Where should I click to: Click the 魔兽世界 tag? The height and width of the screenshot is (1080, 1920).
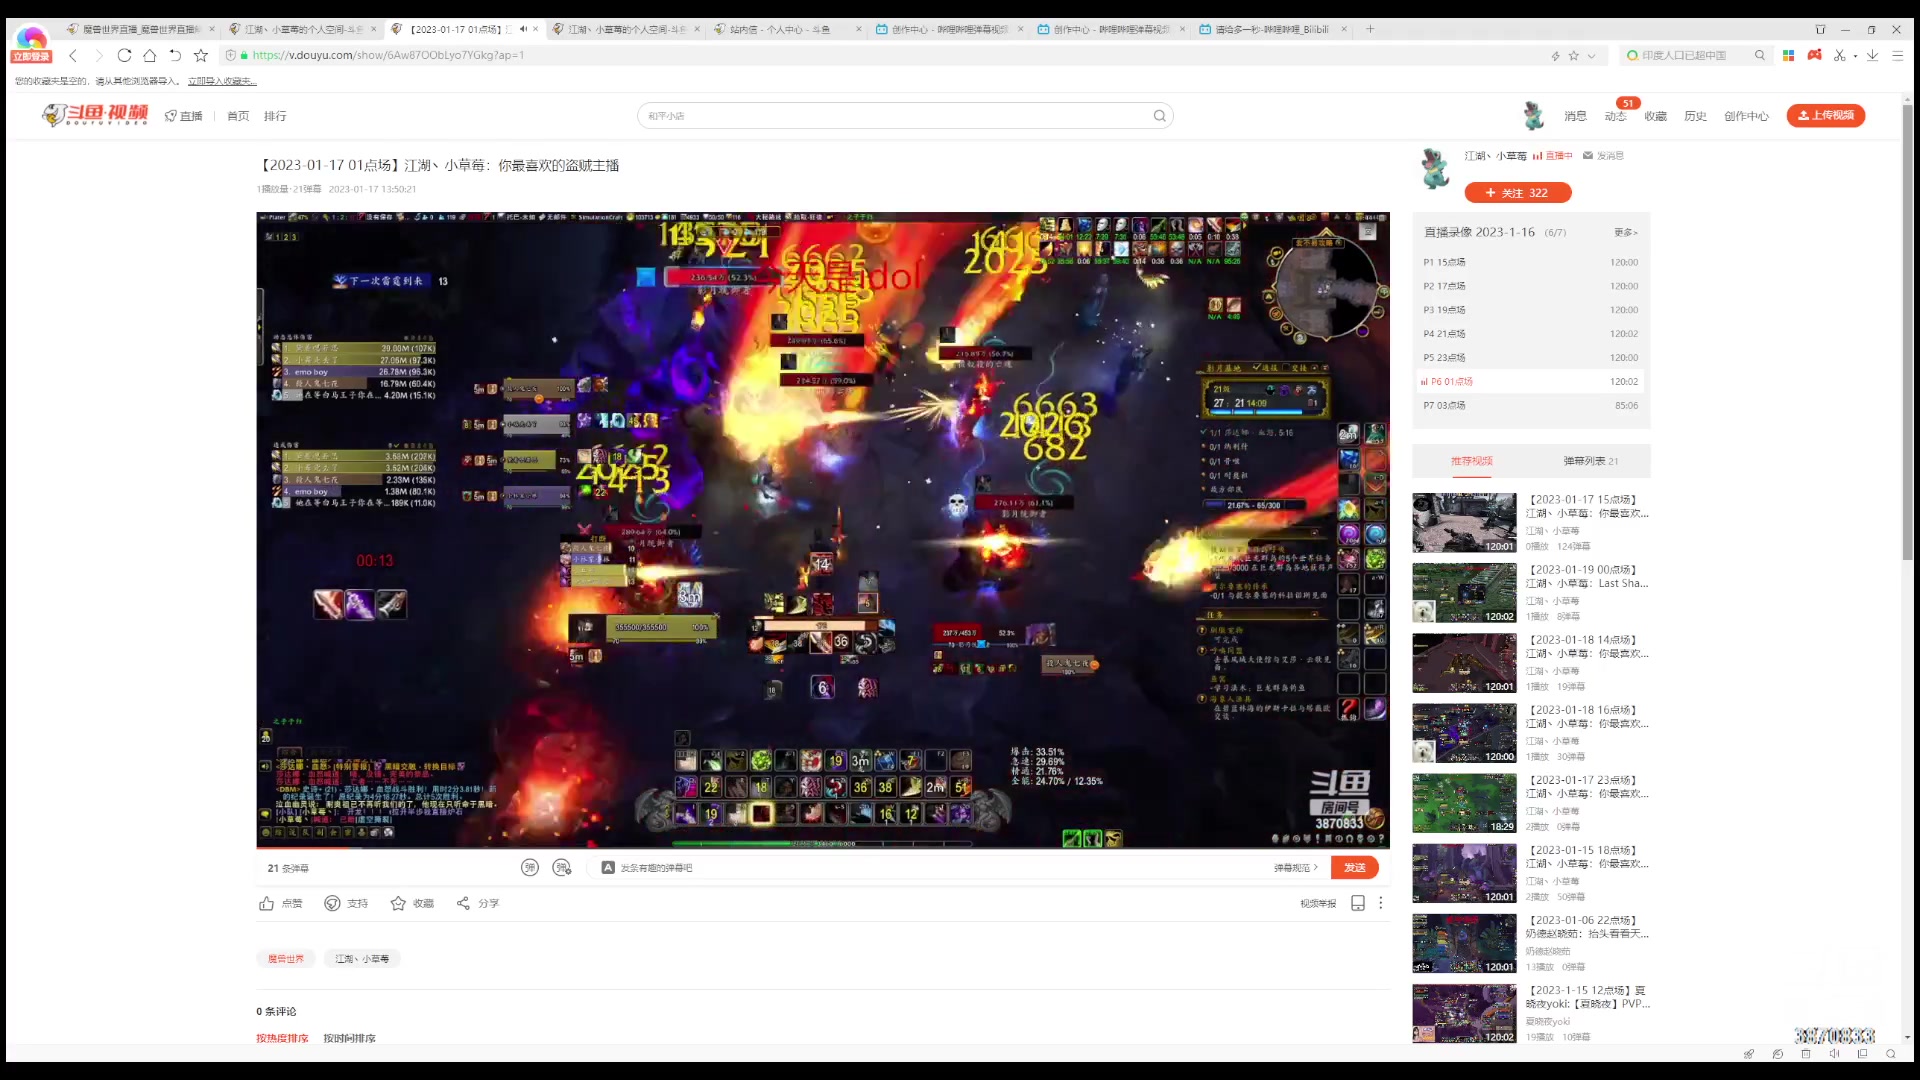[x=286, y=959]
